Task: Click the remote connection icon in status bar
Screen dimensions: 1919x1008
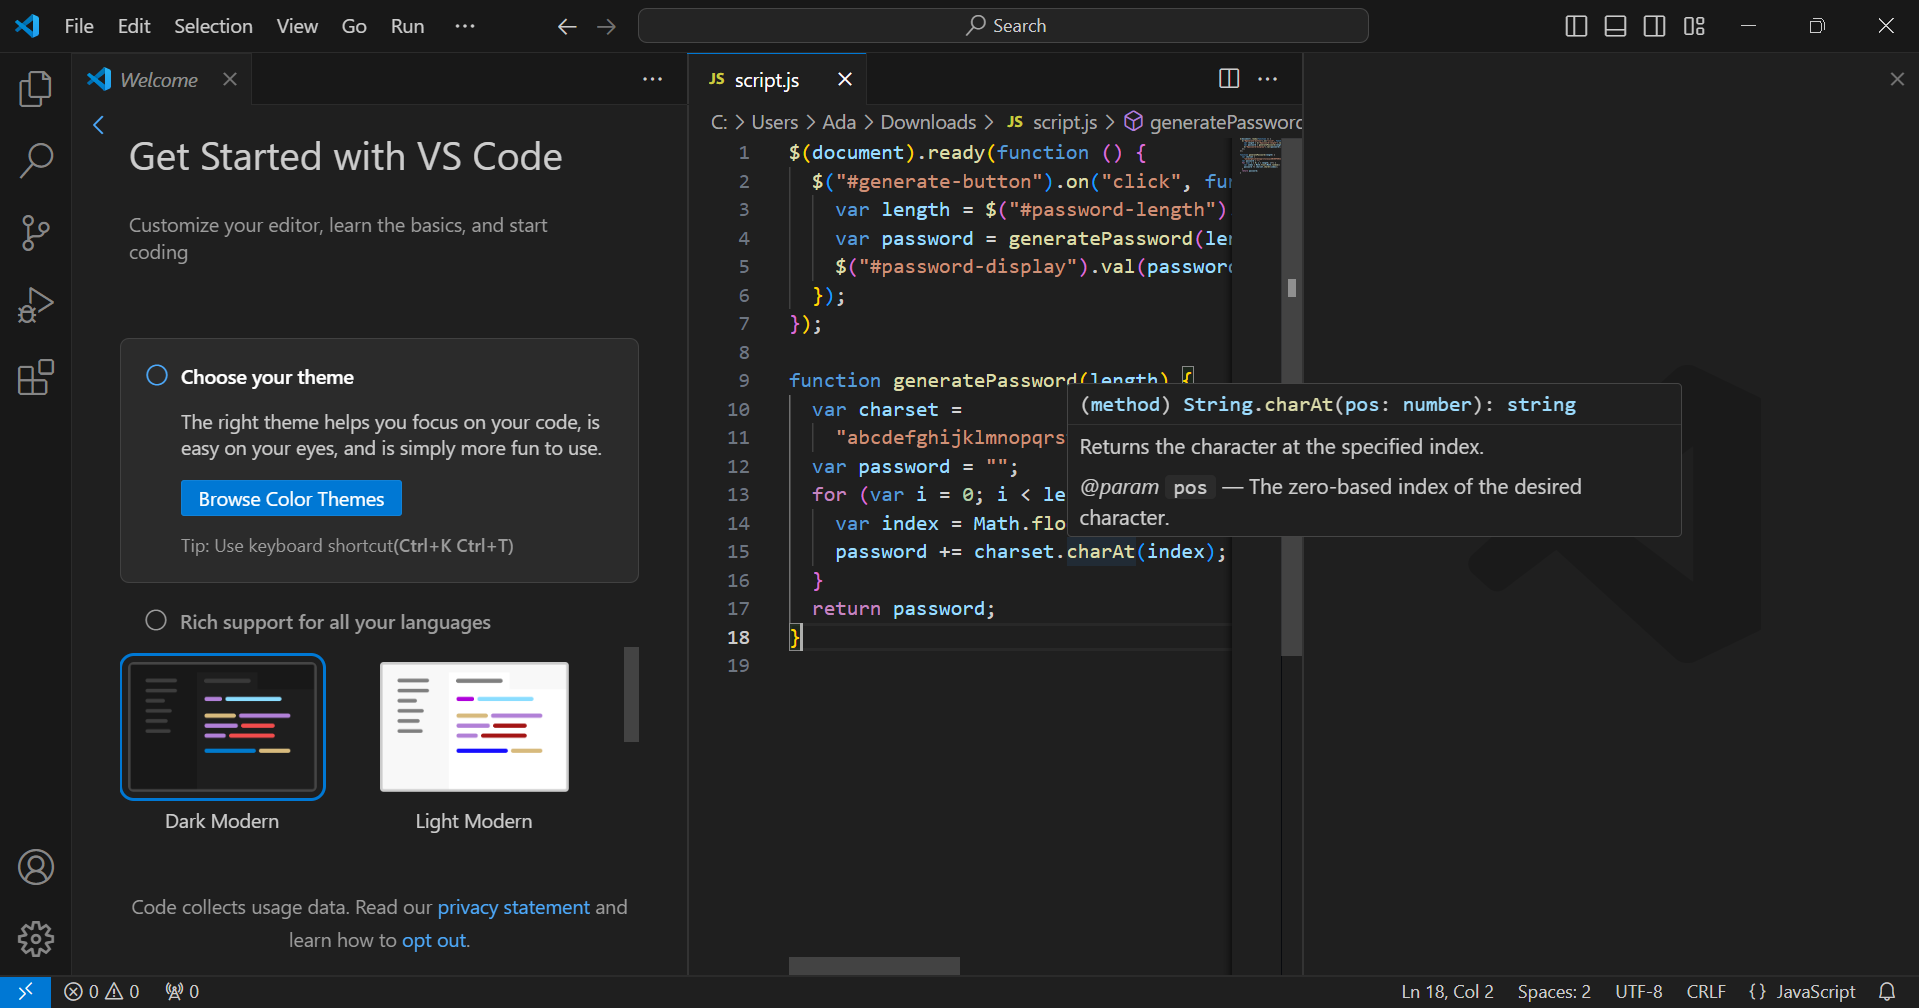Action: 26,991
